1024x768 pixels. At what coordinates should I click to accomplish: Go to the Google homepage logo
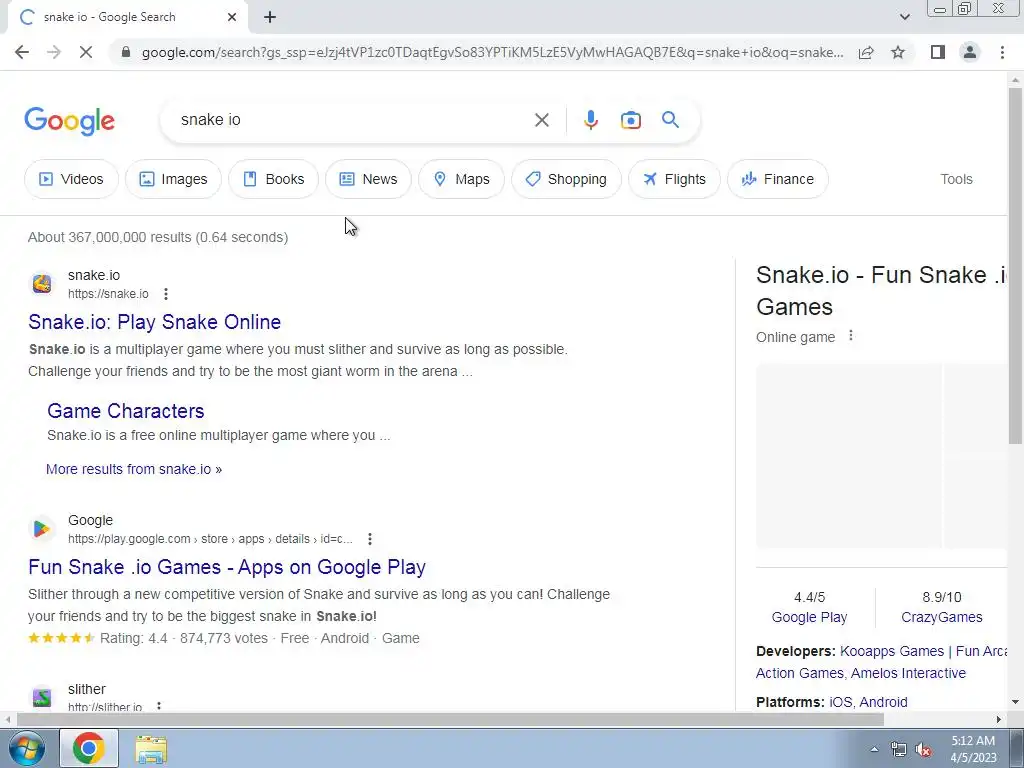[69, 121]
